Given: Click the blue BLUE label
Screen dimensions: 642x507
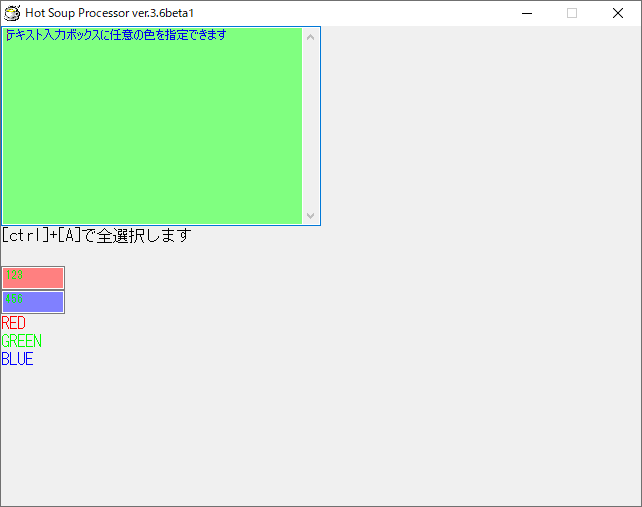Looking at the screenshot, I should click(17, 359).
